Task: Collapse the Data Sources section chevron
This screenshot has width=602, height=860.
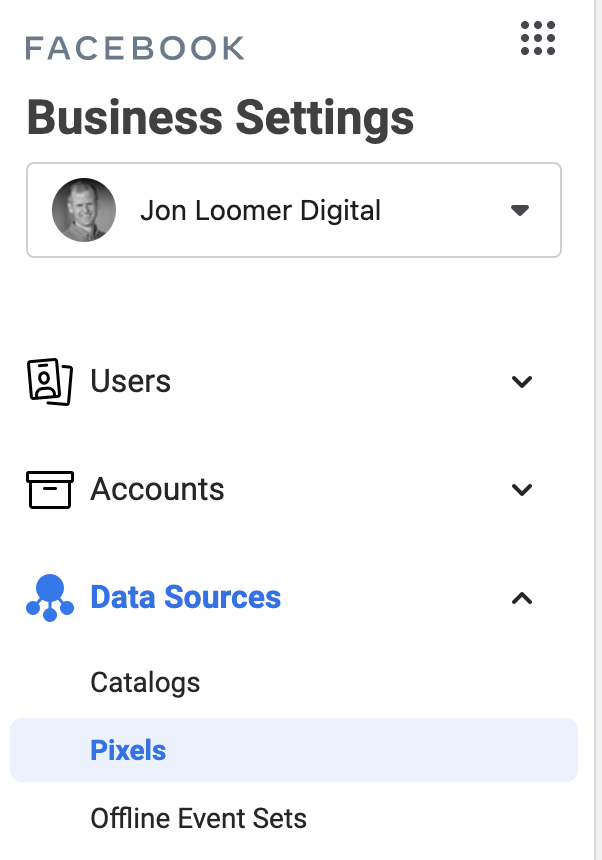Action: [x=522, y=598]
